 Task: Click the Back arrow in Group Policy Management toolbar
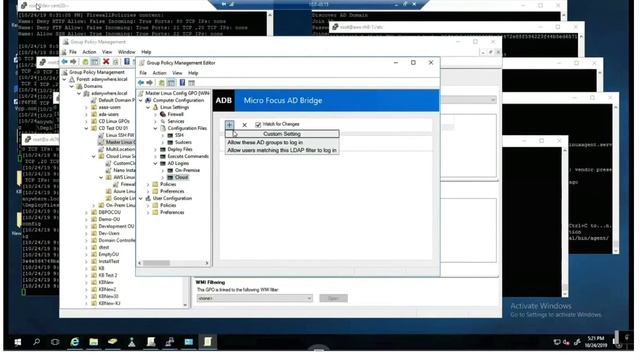(64, 62)
